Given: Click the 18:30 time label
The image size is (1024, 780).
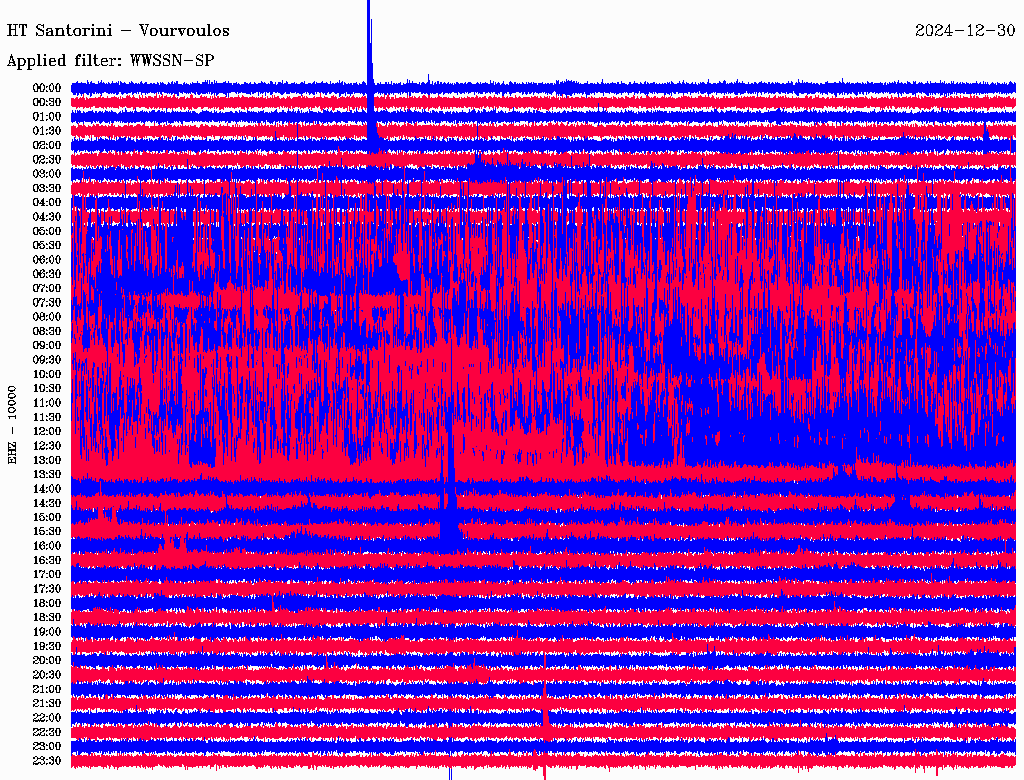Looking at the screenshot, I should 47,617.
